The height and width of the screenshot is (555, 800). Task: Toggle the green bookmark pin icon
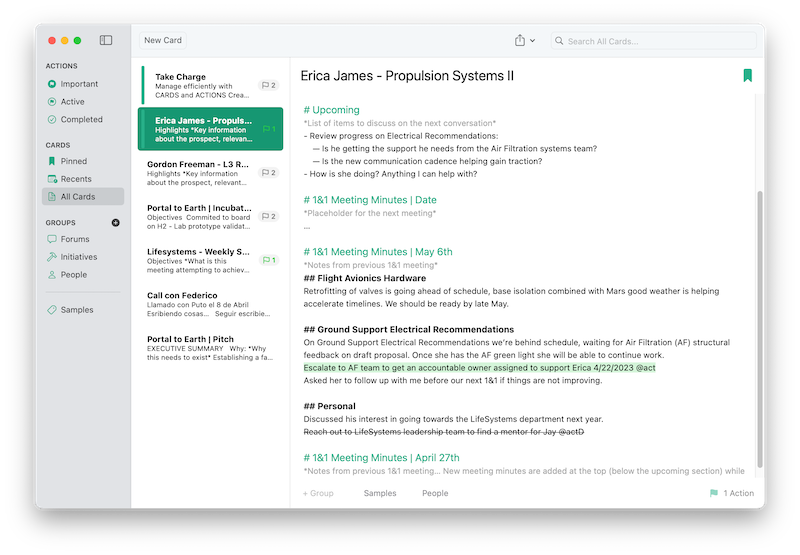[747, 76]
